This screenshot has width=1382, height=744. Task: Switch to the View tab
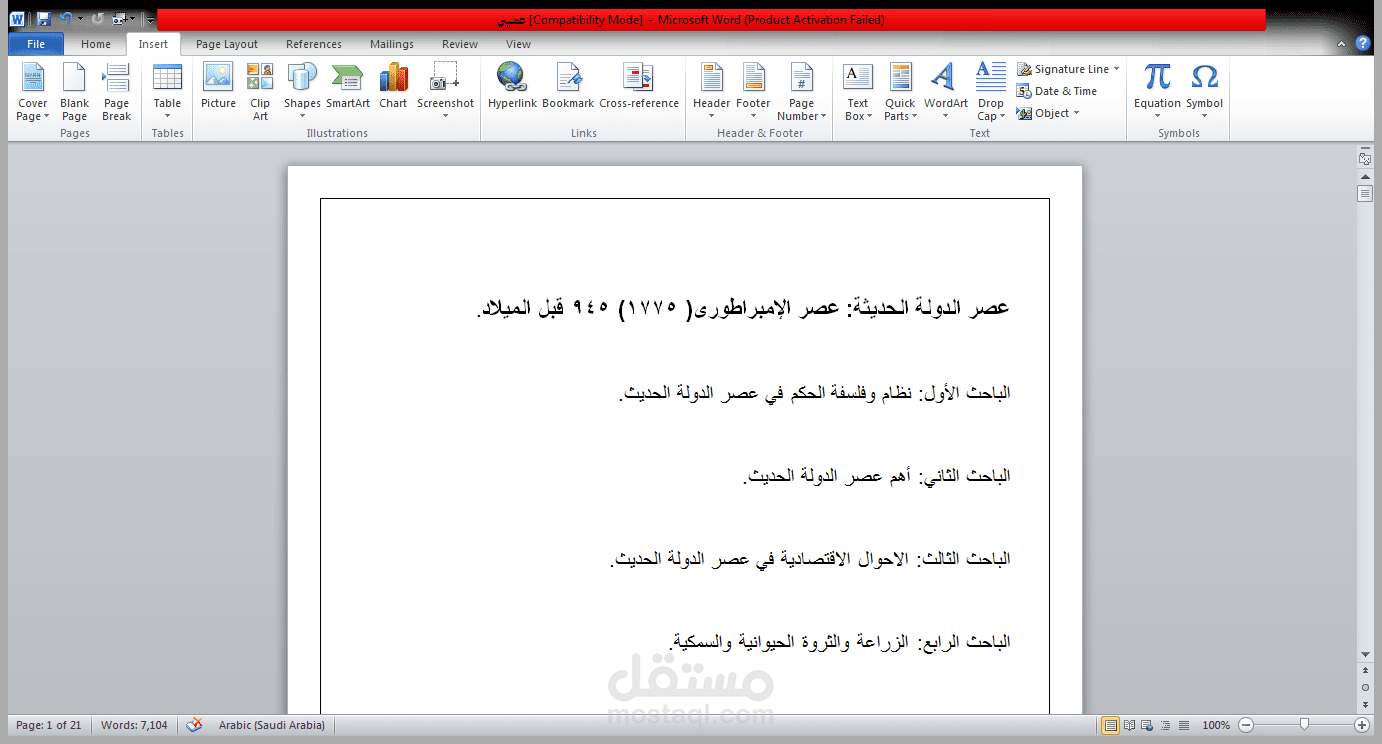pyautogui.click(x=518, y=44)
